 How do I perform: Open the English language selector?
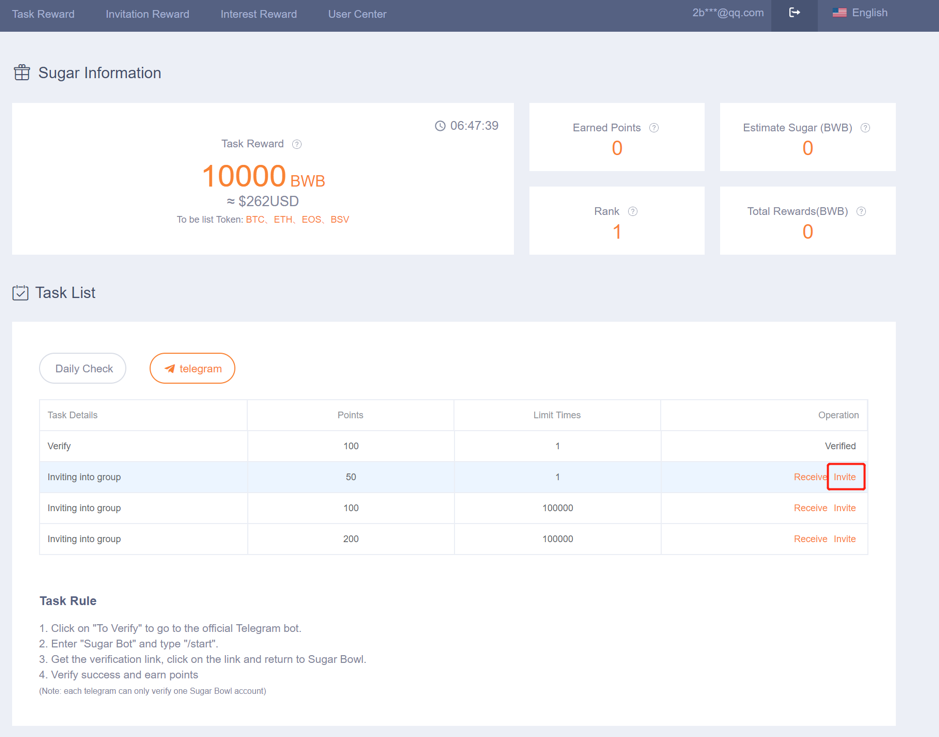860,13
